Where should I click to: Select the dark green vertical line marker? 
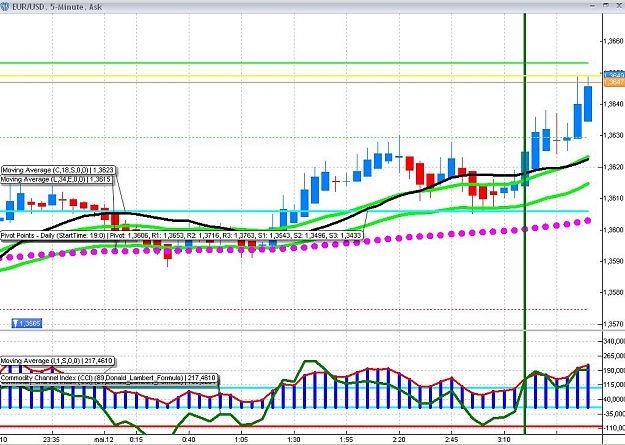pos(525,223)
